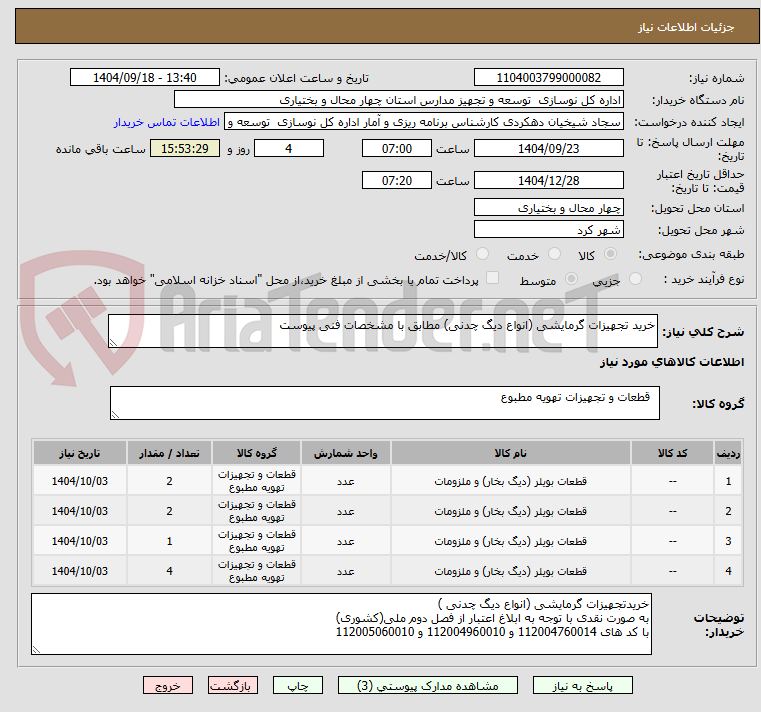The height and width of the screenshot is (712, 761).
Task: Click the نام دستگاه خریدار field
Action: [398, 100]
